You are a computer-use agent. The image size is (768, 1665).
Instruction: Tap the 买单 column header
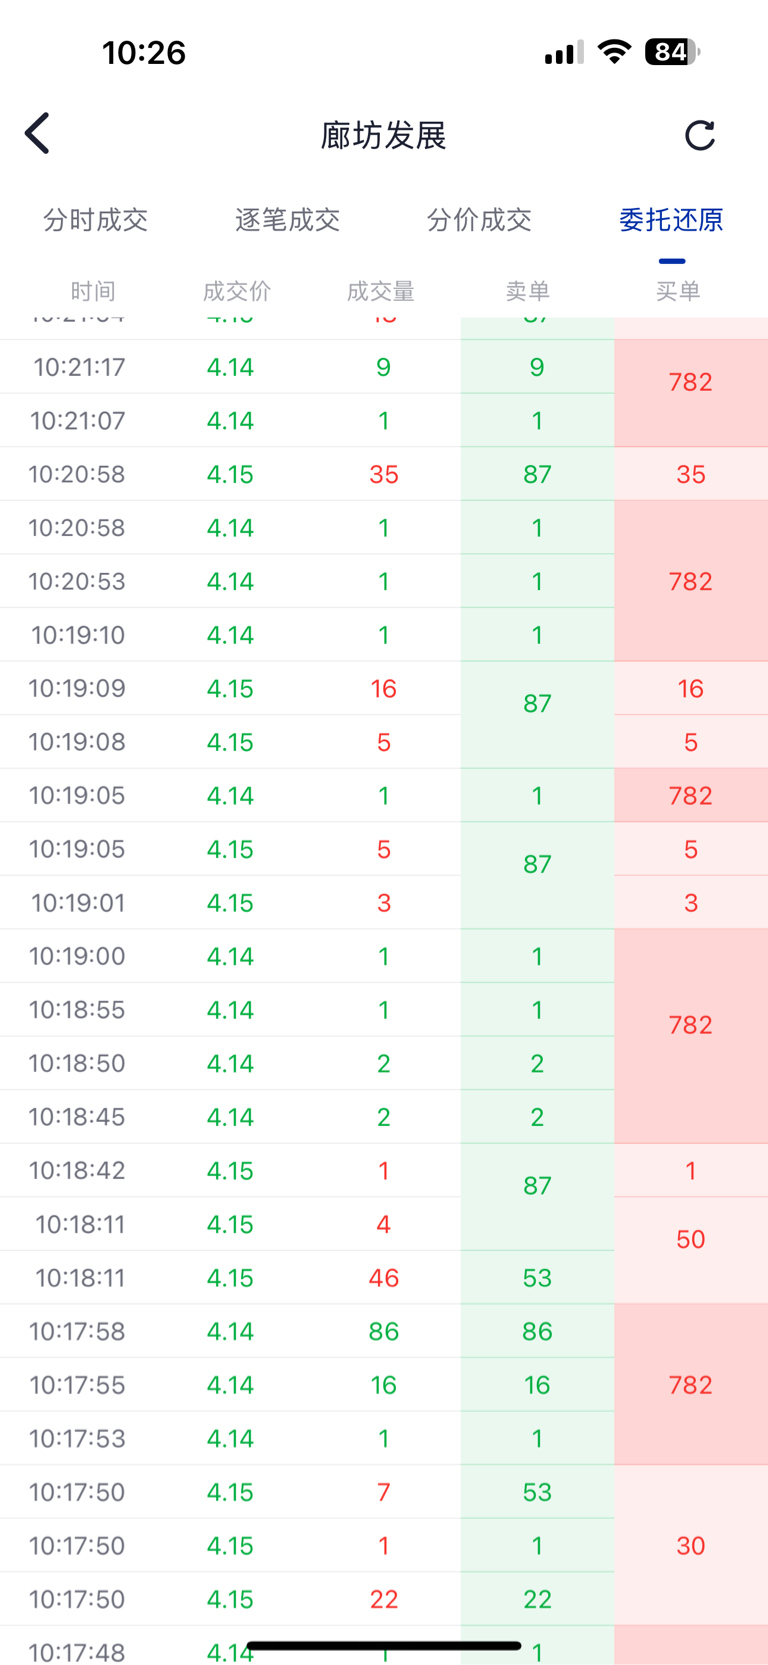[x=678, y=291]
